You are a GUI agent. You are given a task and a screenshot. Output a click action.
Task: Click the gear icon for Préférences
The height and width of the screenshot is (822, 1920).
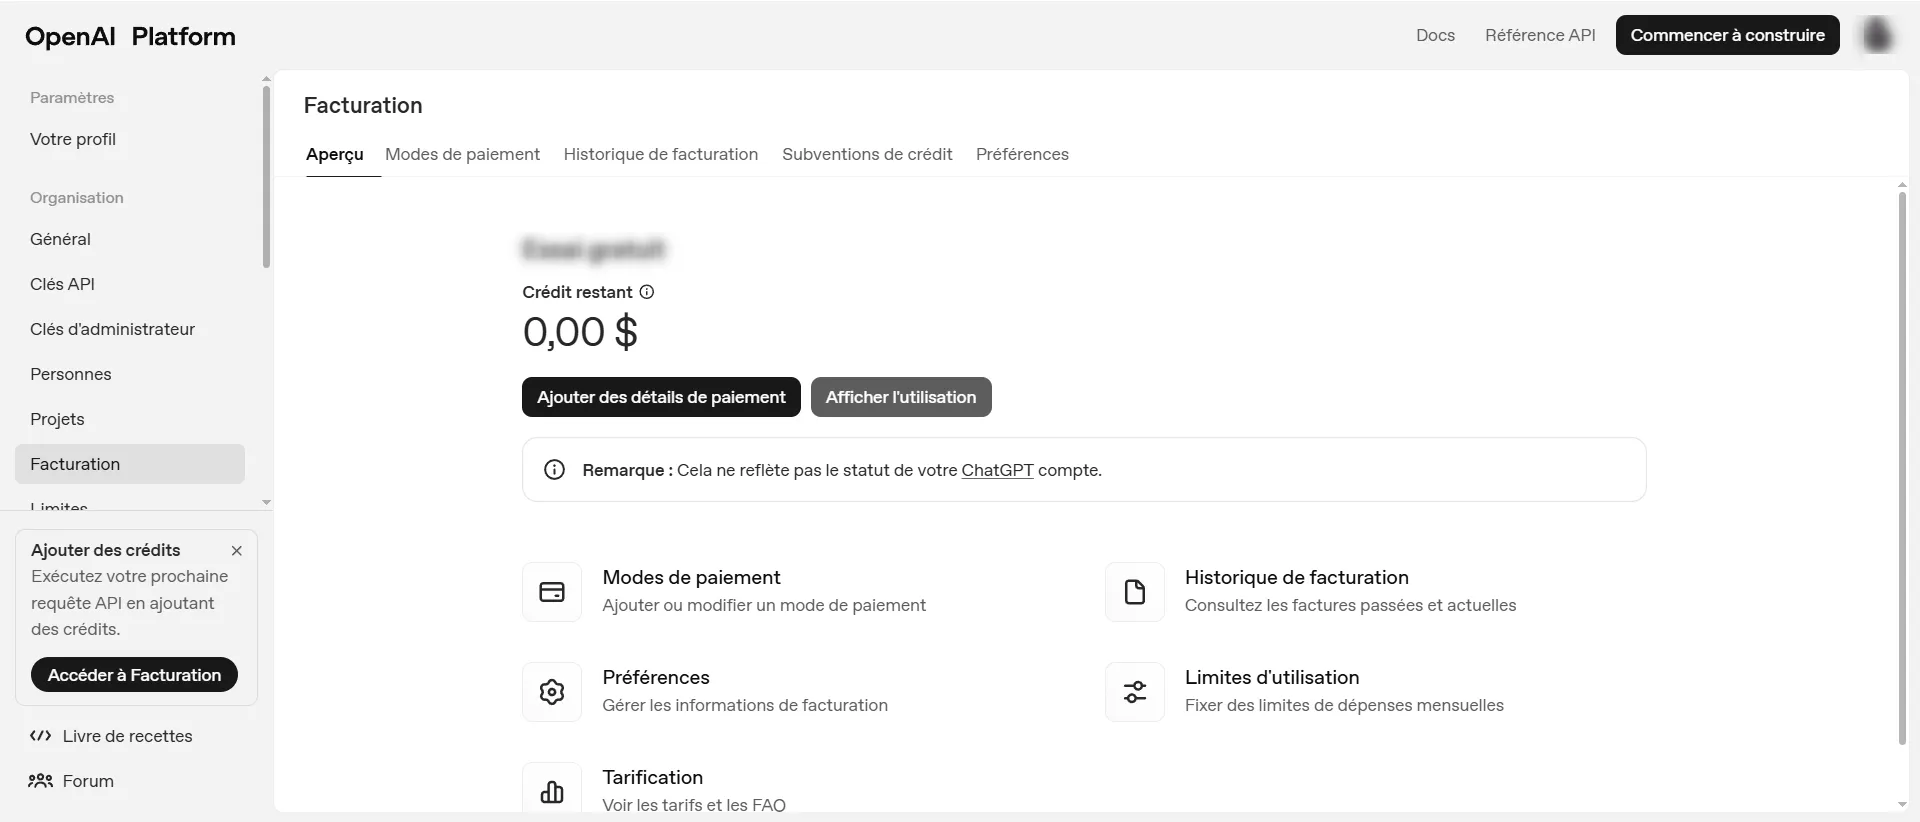pyautogui.click(x=552, y=692)
